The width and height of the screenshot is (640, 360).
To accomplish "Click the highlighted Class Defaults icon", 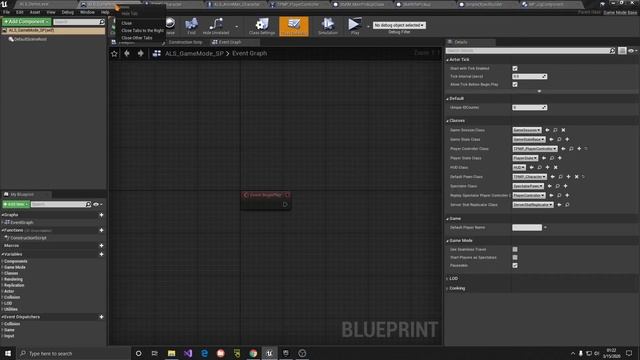I will (x=294, y=26).
